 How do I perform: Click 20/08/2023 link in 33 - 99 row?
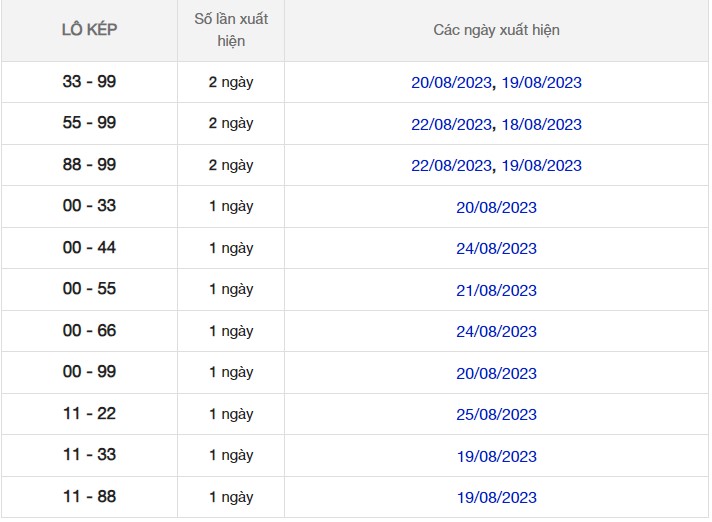click(x=451, y=83)
